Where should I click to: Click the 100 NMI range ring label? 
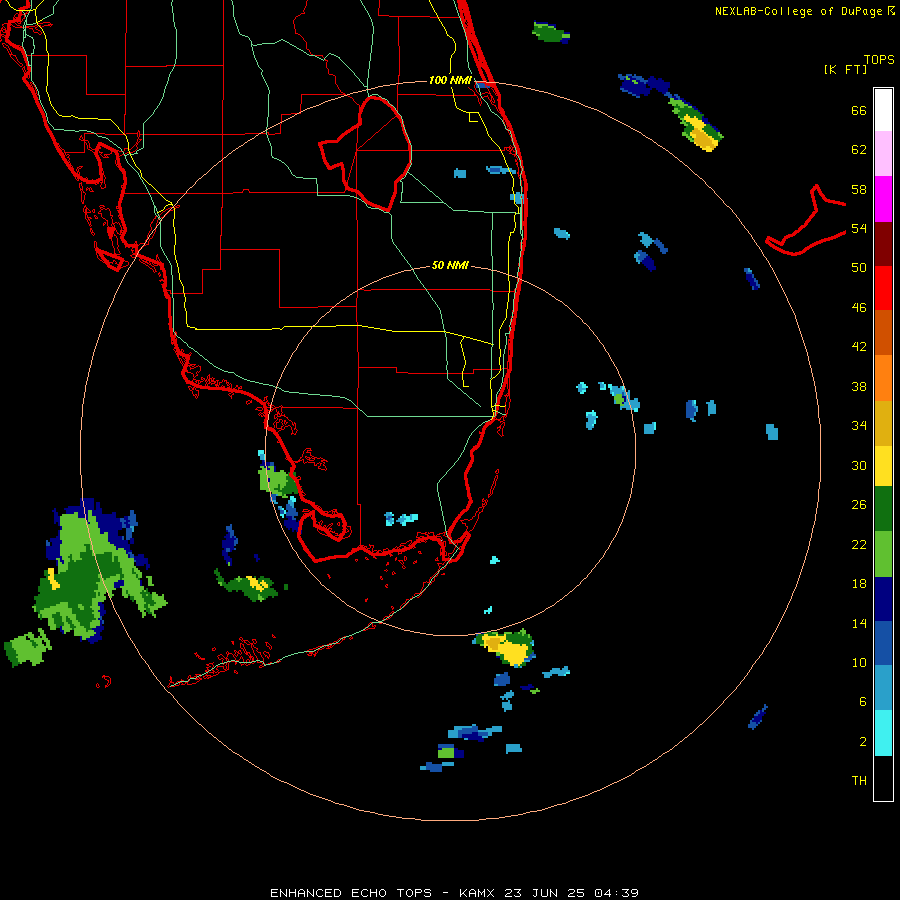coord(450,80)
